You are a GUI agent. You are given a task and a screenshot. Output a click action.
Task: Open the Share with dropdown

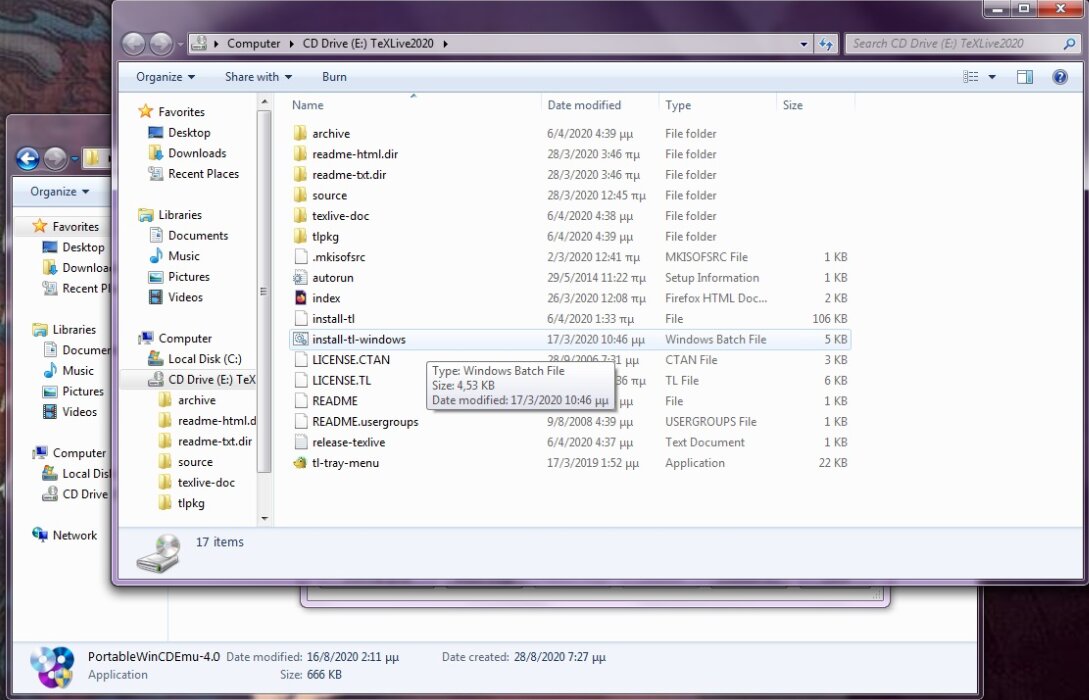coord(258,77)
